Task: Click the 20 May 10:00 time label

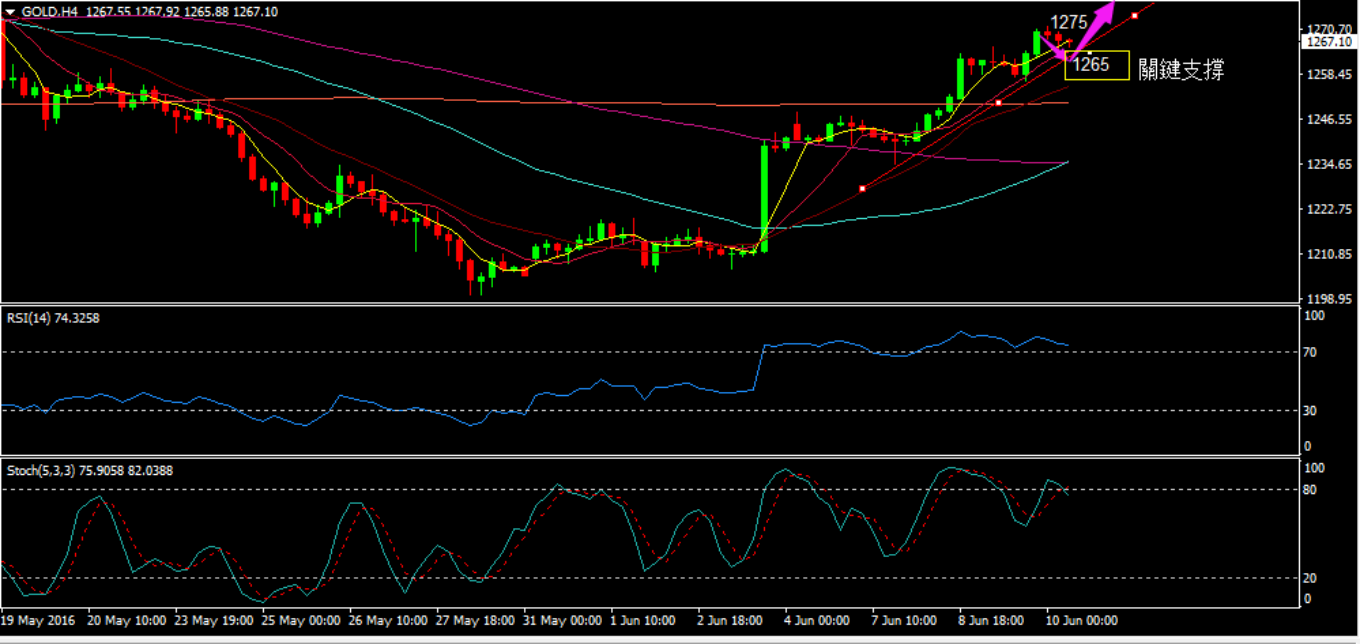Action: pos(129,620)
